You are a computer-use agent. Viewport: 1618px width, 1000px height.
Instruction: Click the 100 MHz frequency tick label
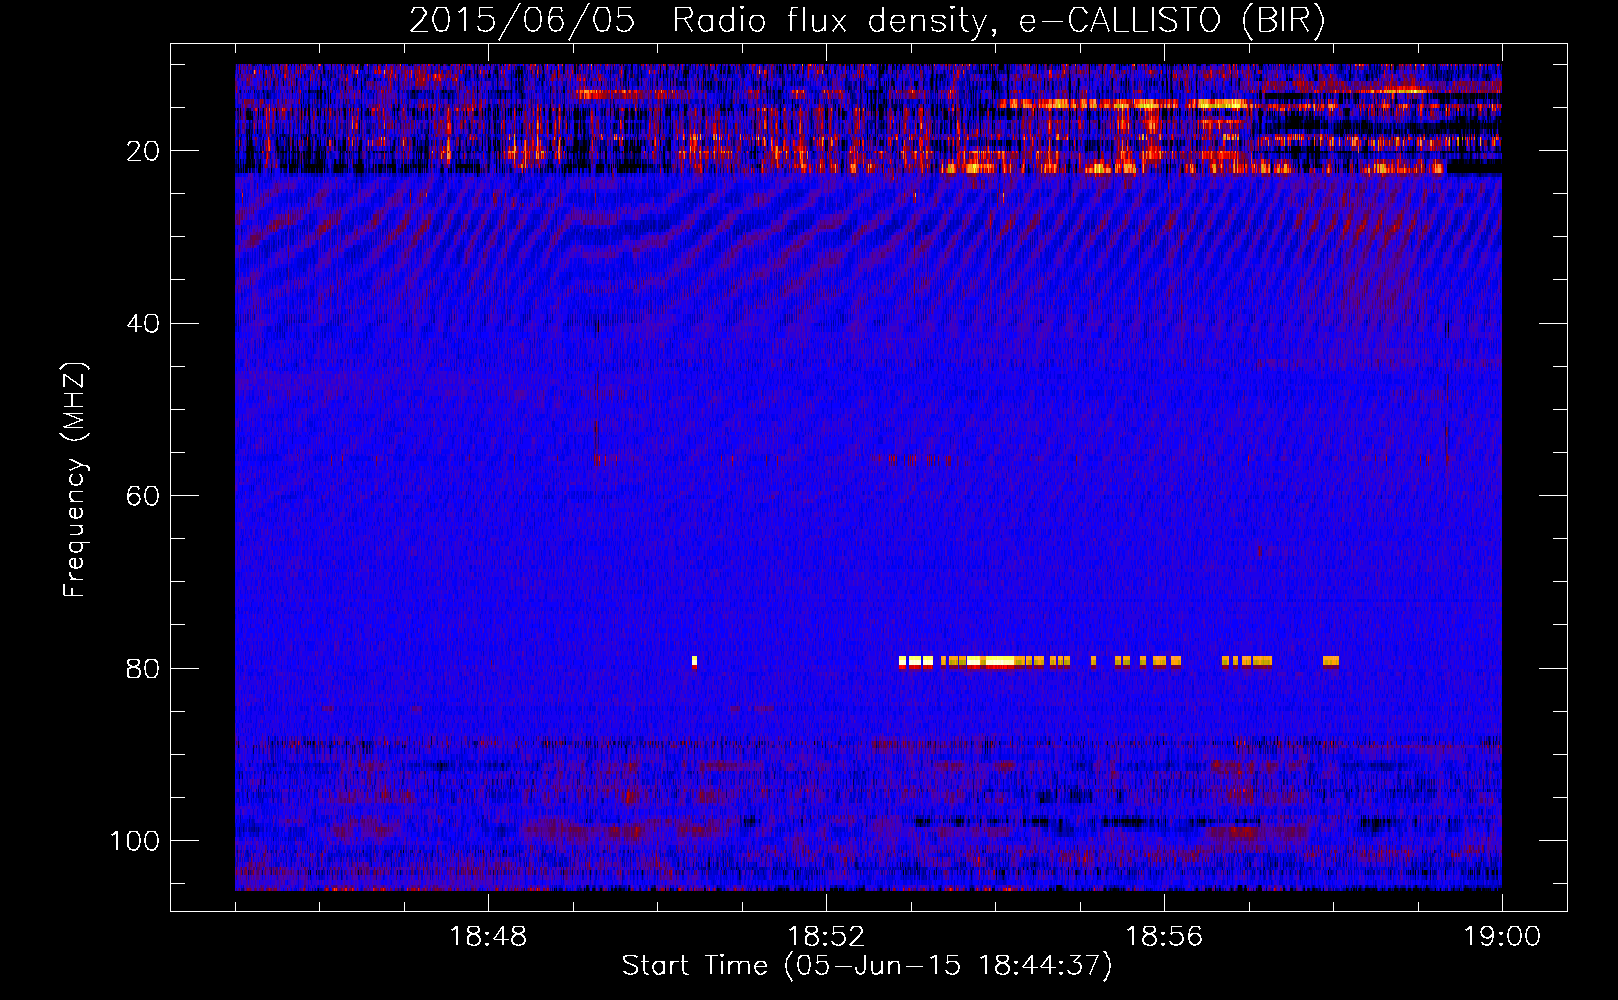coord(135,841)
